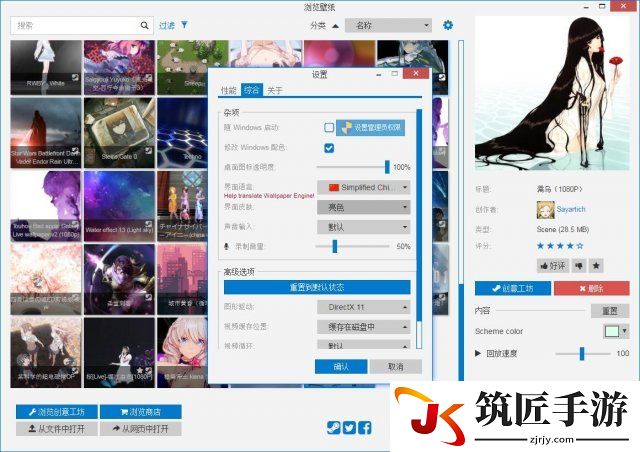Open the Steam social icon

(333, 428)
